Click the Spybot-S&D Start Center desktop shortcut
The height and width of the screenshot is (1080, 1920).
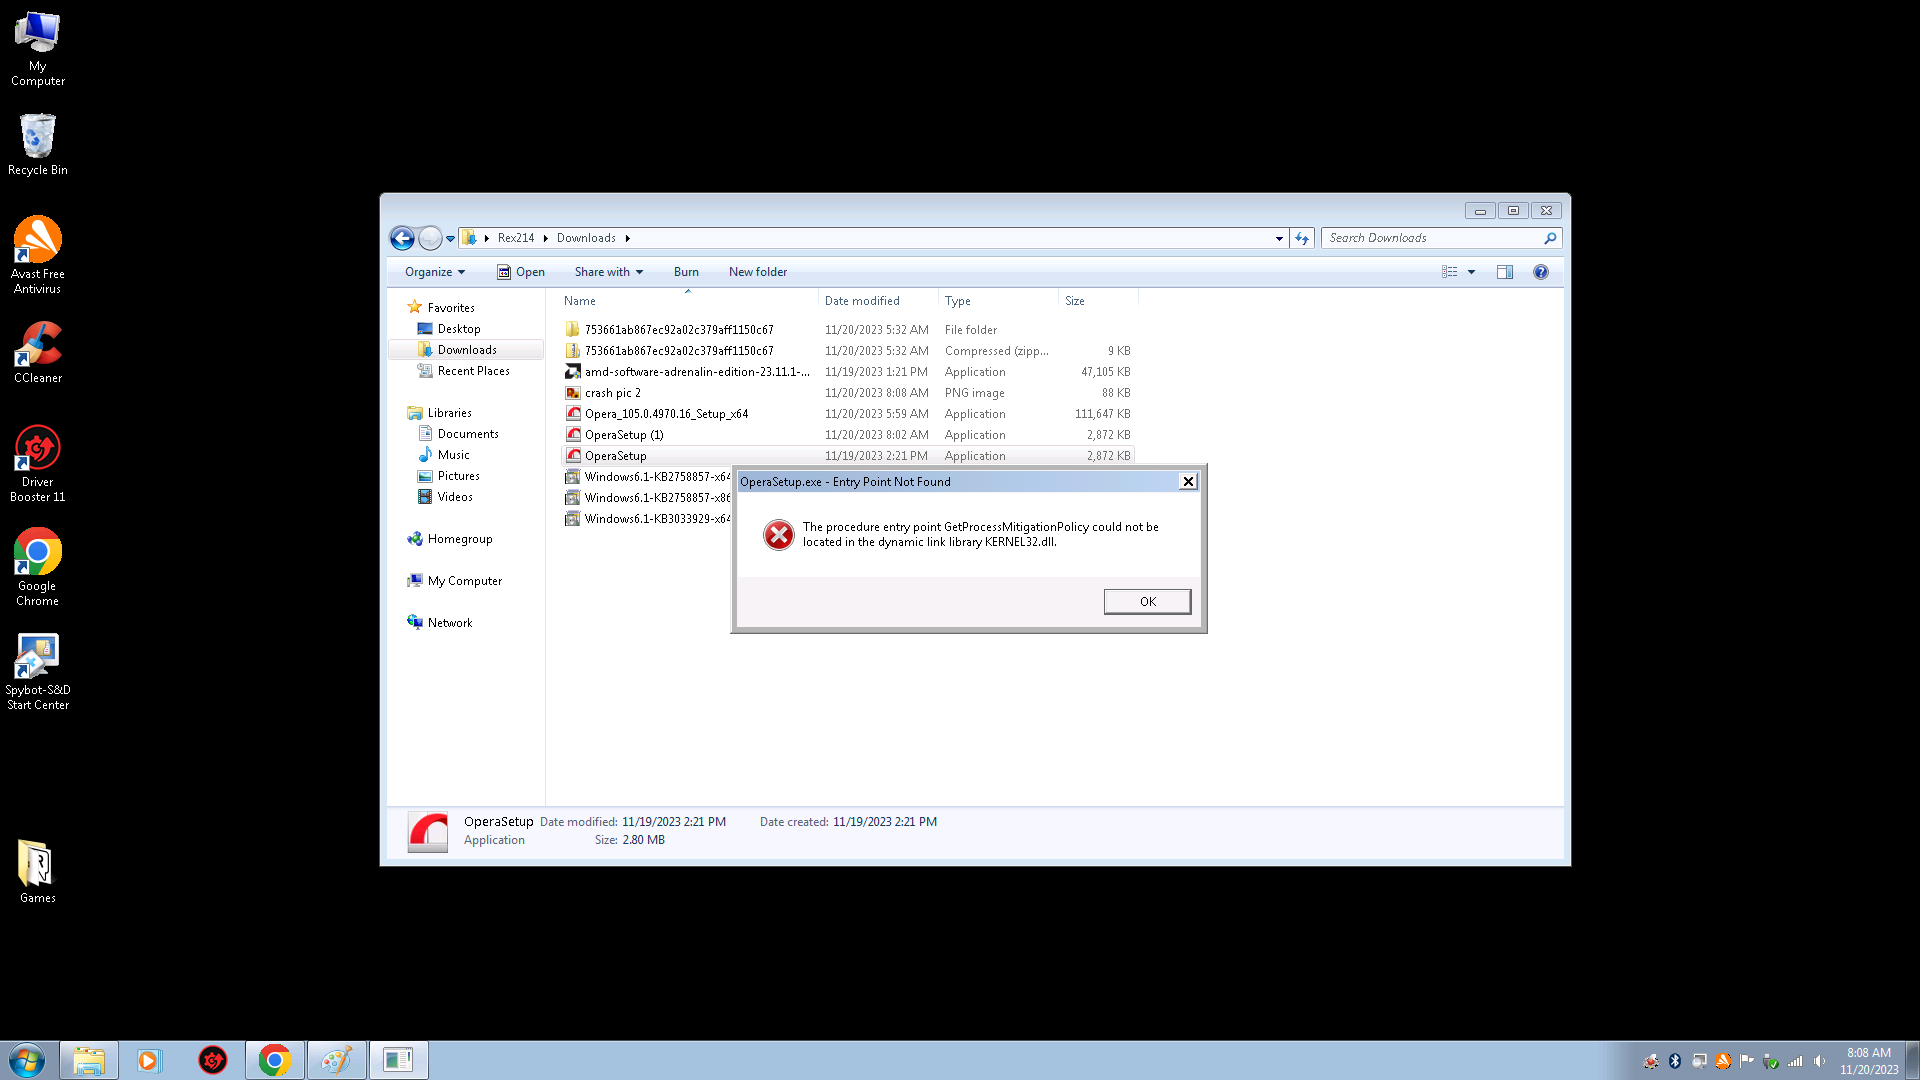38,671
